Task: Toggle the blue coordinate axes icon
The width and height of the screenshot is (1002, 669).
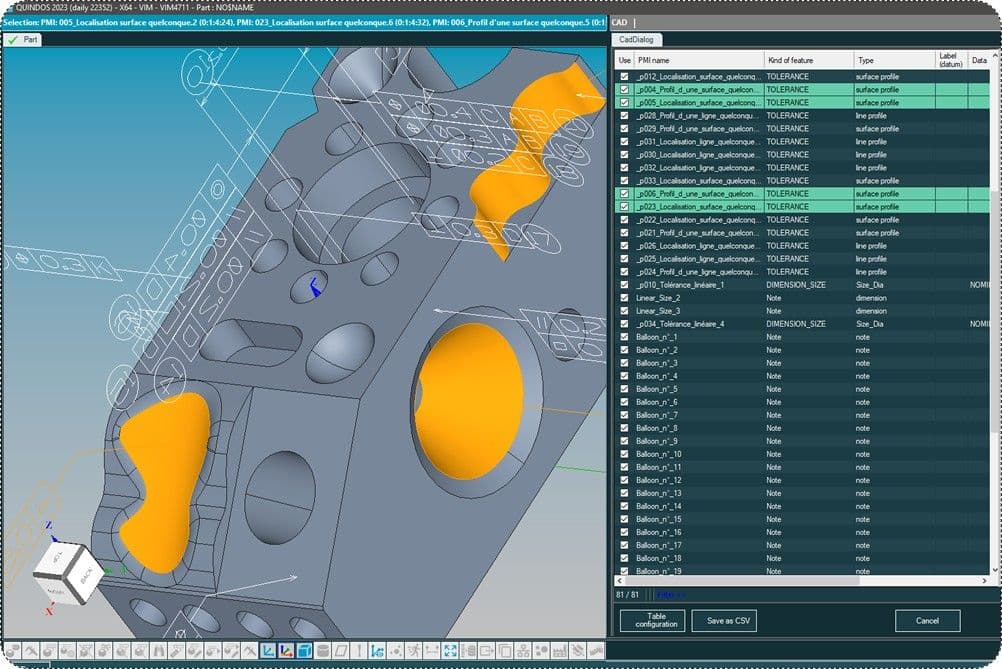Action: [x=267, y=650]
